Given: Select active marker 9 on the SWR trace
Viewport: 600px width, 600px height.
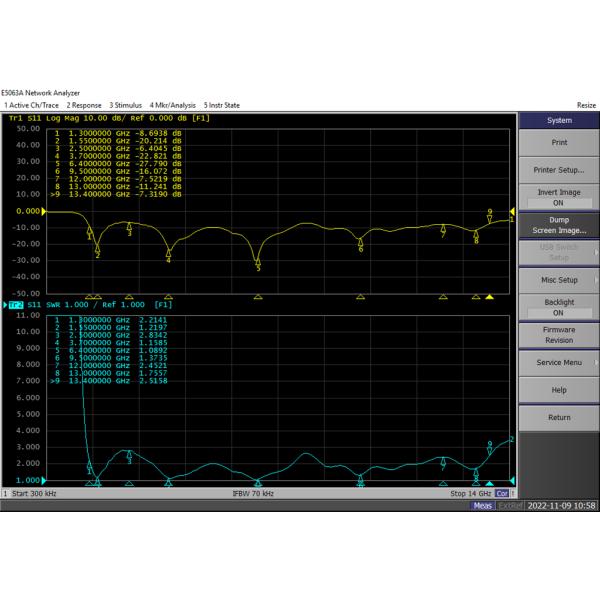Looking at the screenshot, I should 490,446.
